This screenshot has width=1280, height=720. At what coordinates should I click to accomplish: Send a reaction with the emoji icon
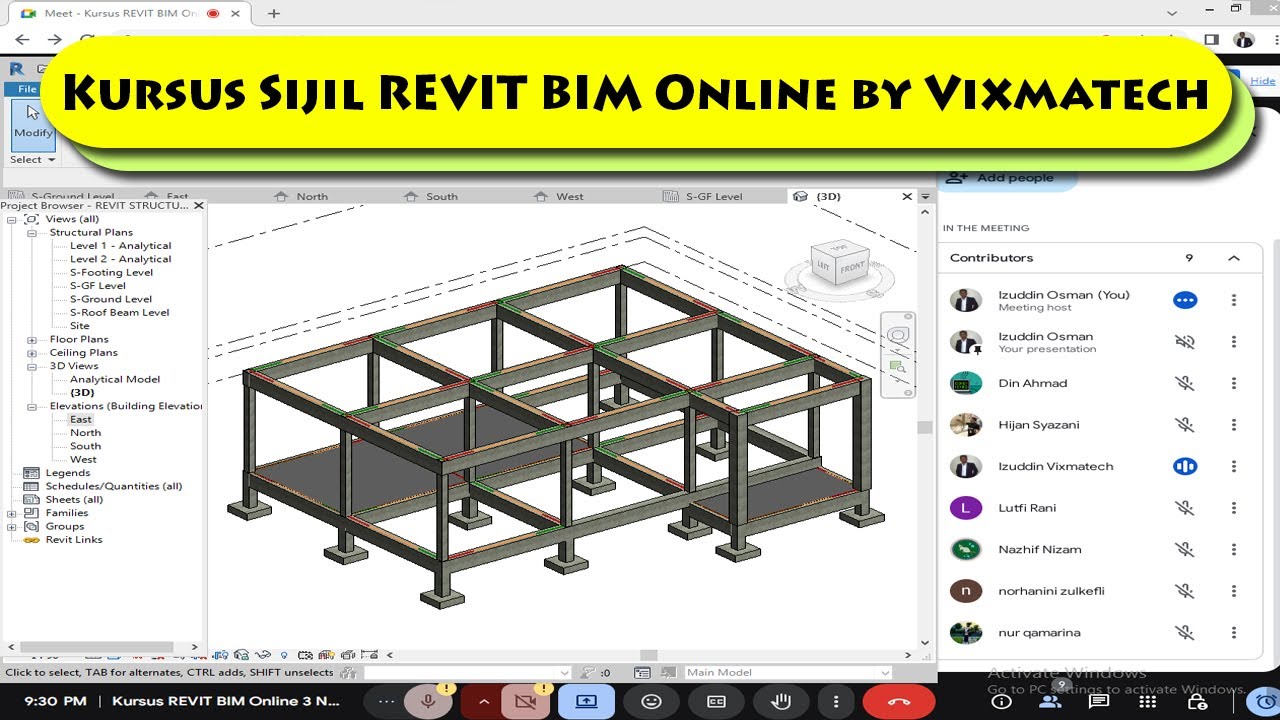(x=651, y=701)
